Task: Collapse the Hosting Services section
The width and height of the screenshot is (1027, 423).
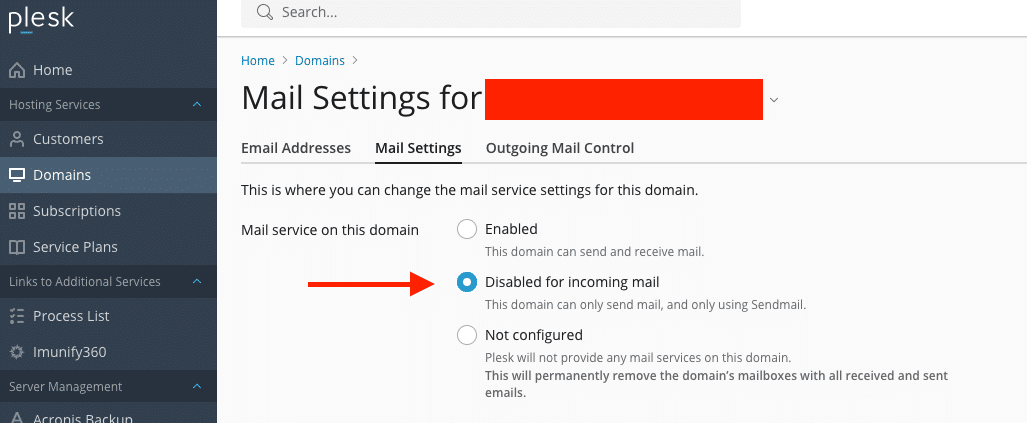Action: tap(197, 105)
